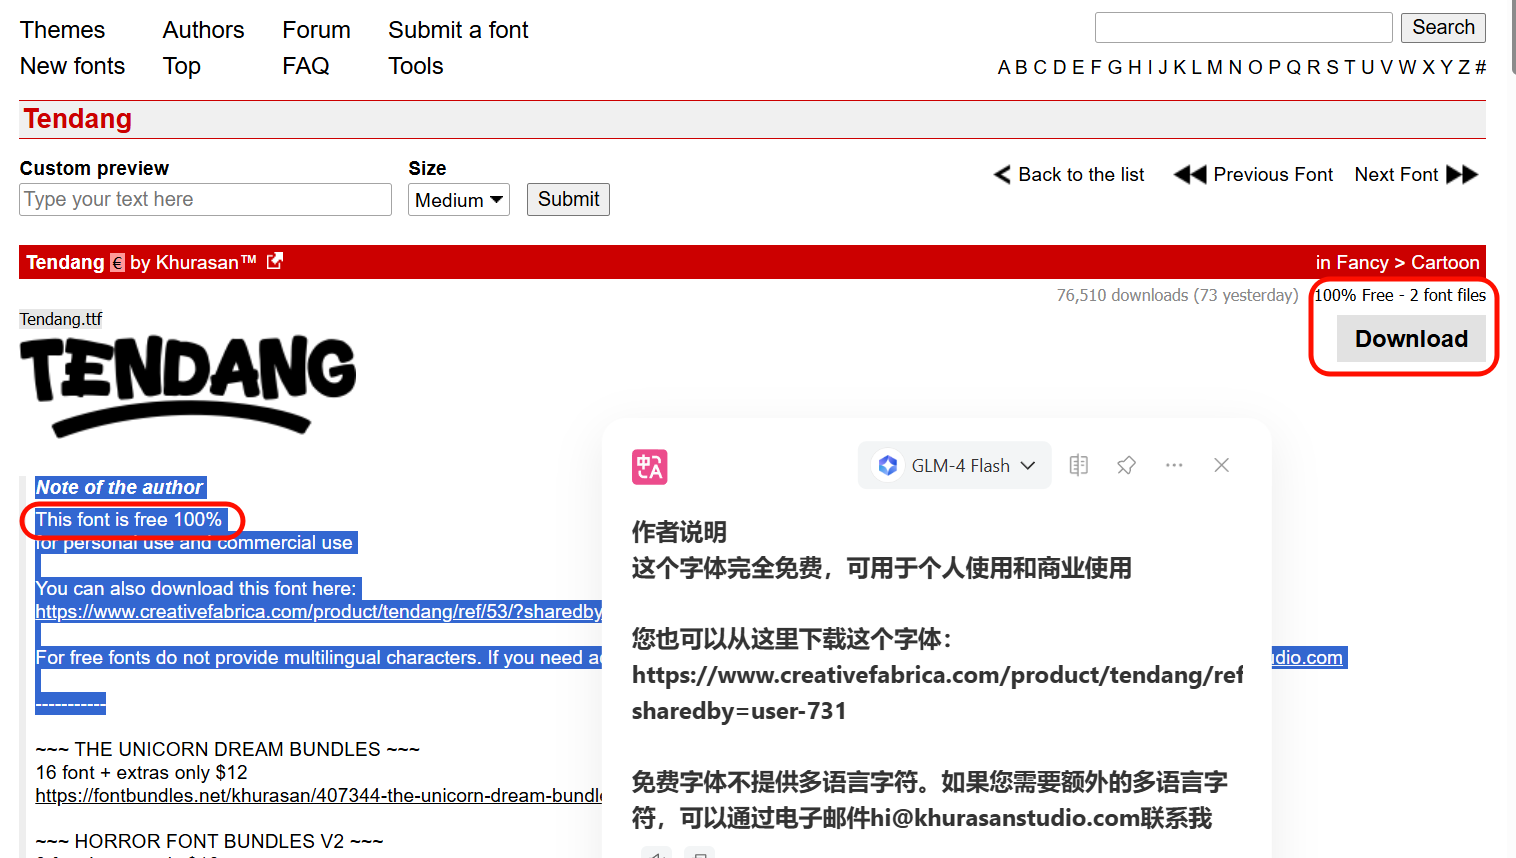Open the Submit a font page
Viewport: 1516px width, 858px height.
458,30
